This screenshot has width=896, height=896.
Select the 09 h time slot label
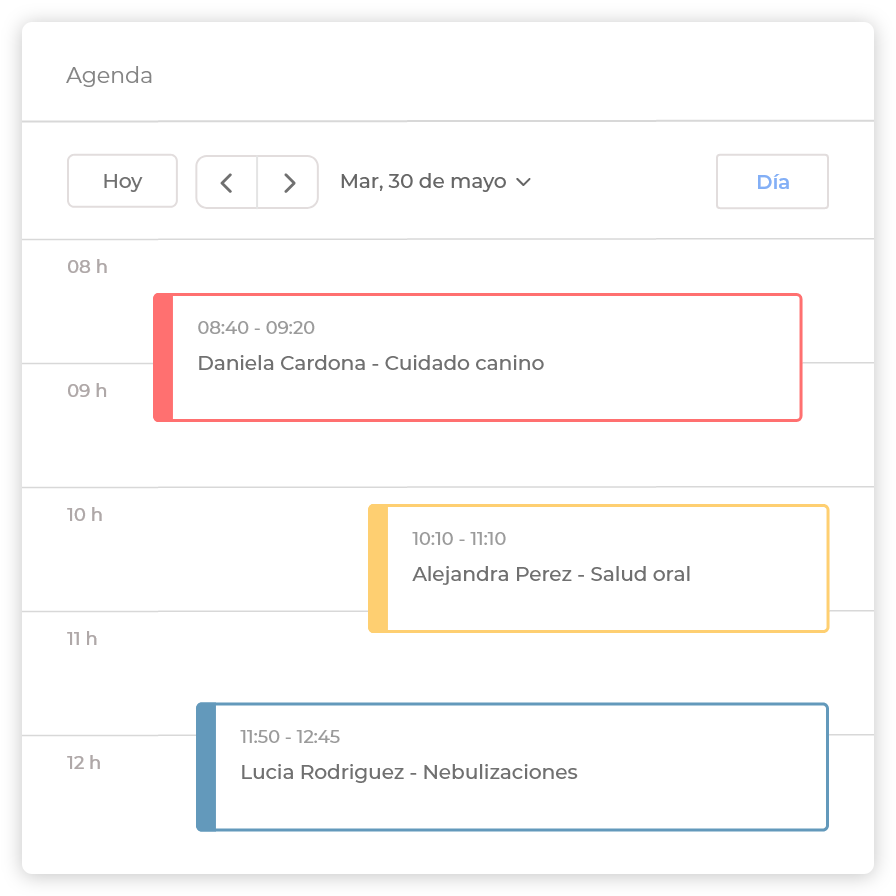click(87, 391)
